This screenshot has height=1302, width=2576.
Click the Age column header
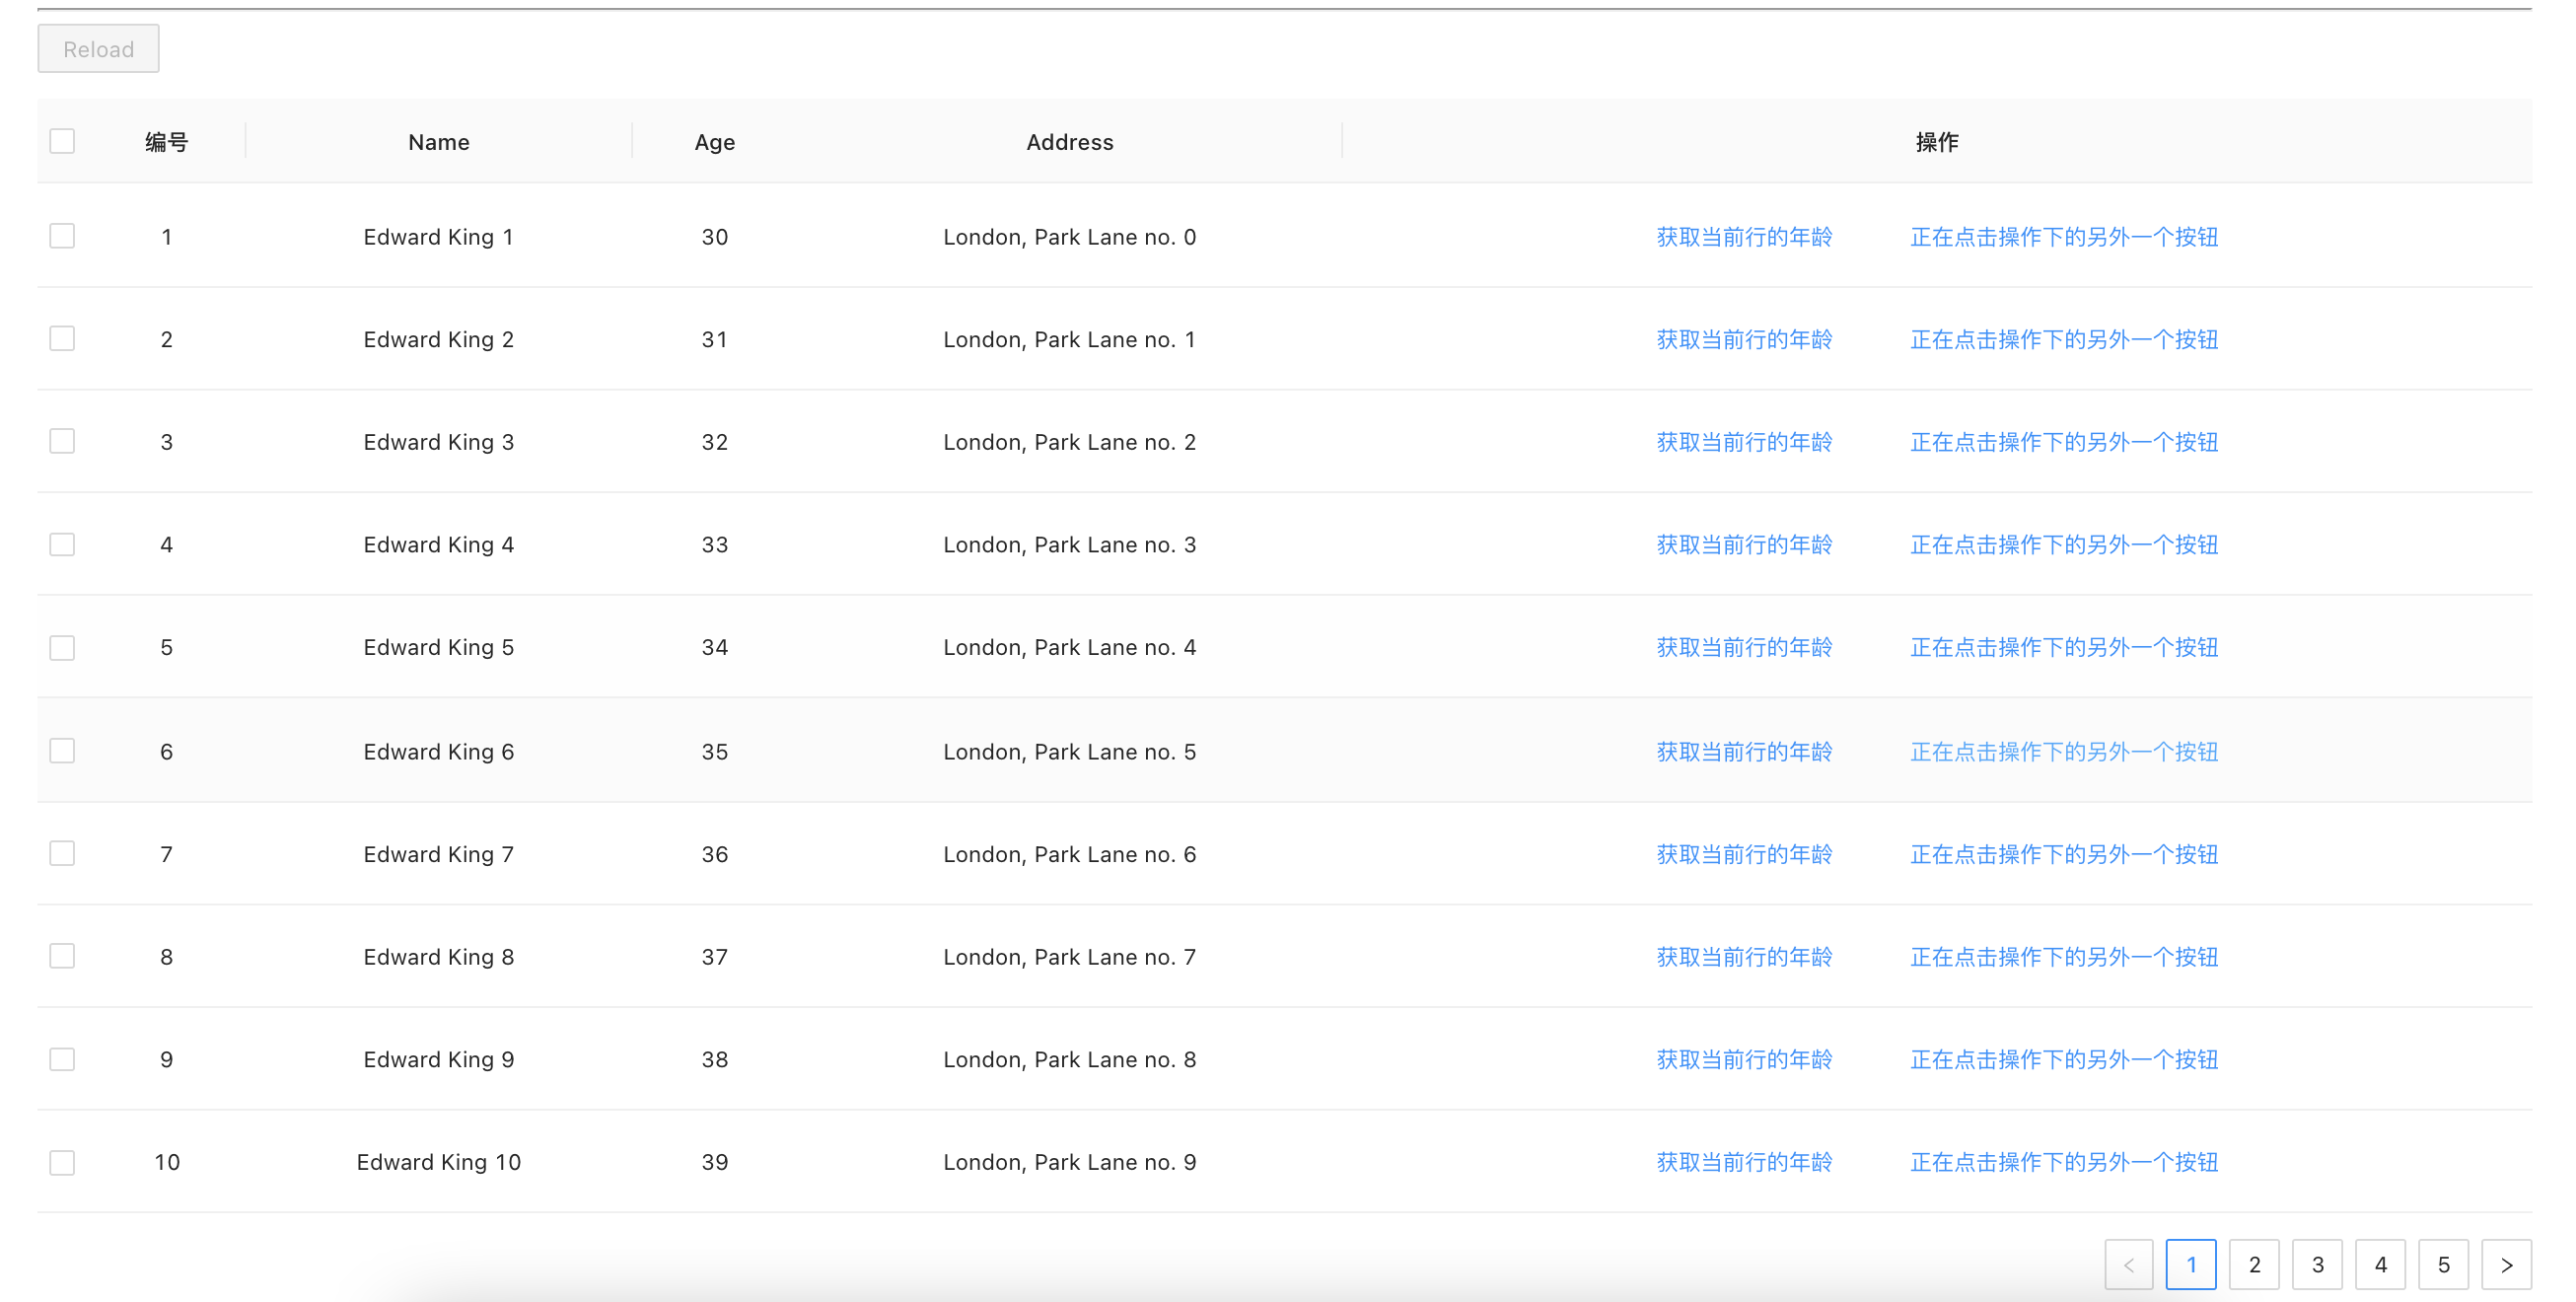coord(714,142)
